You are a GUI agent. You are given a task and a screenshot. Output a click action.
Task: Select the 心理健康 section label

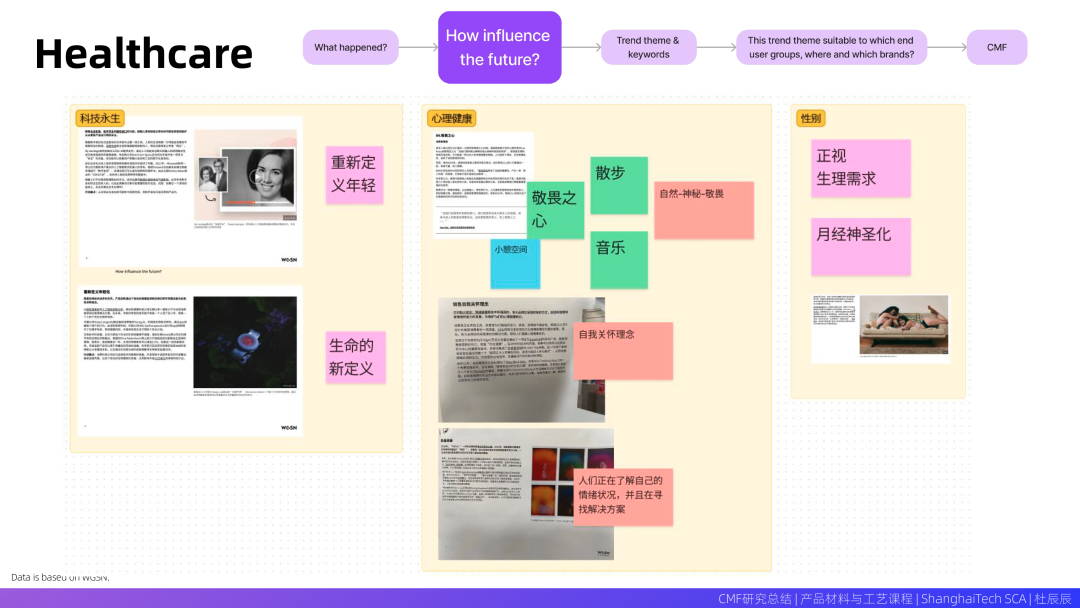coord(453,119)
